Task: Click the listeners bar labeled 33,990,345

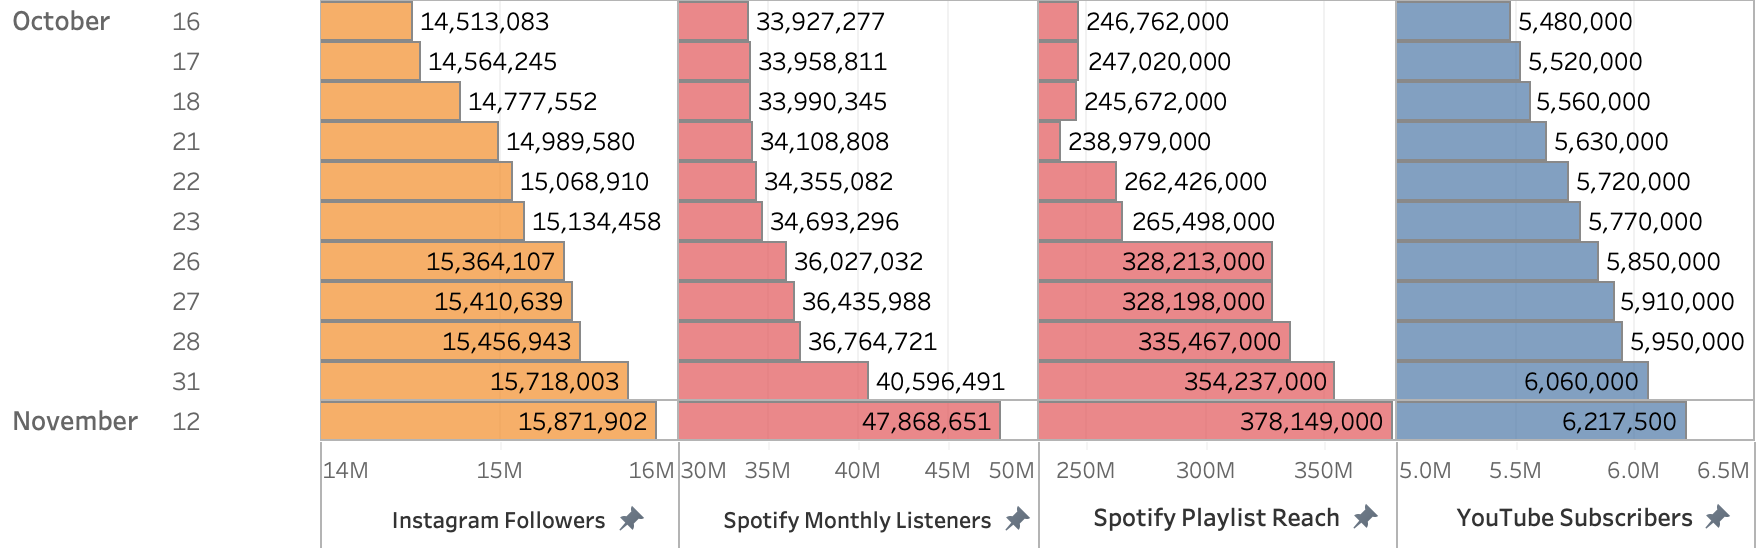Action: click(x=714, y=101)
